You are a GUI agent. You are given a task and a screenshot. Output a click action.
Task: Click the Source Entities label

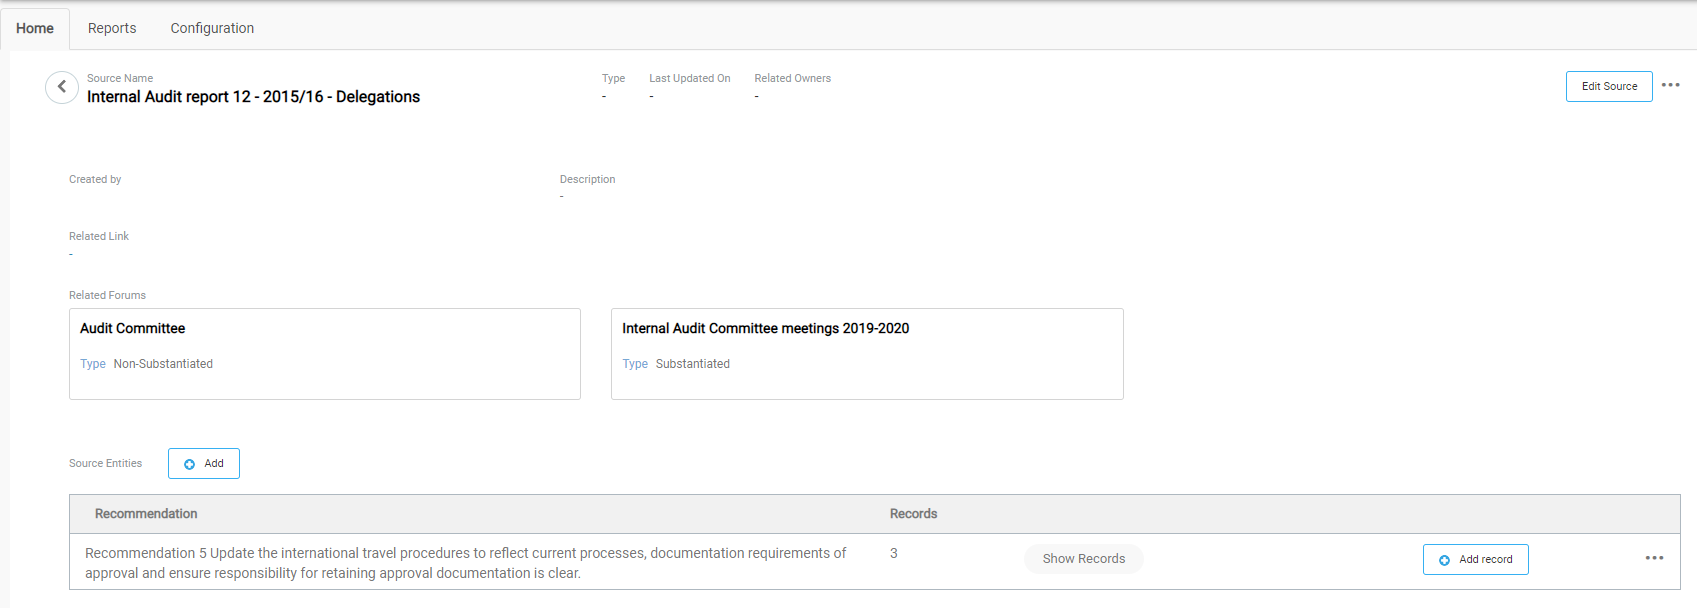click(105, 463)
